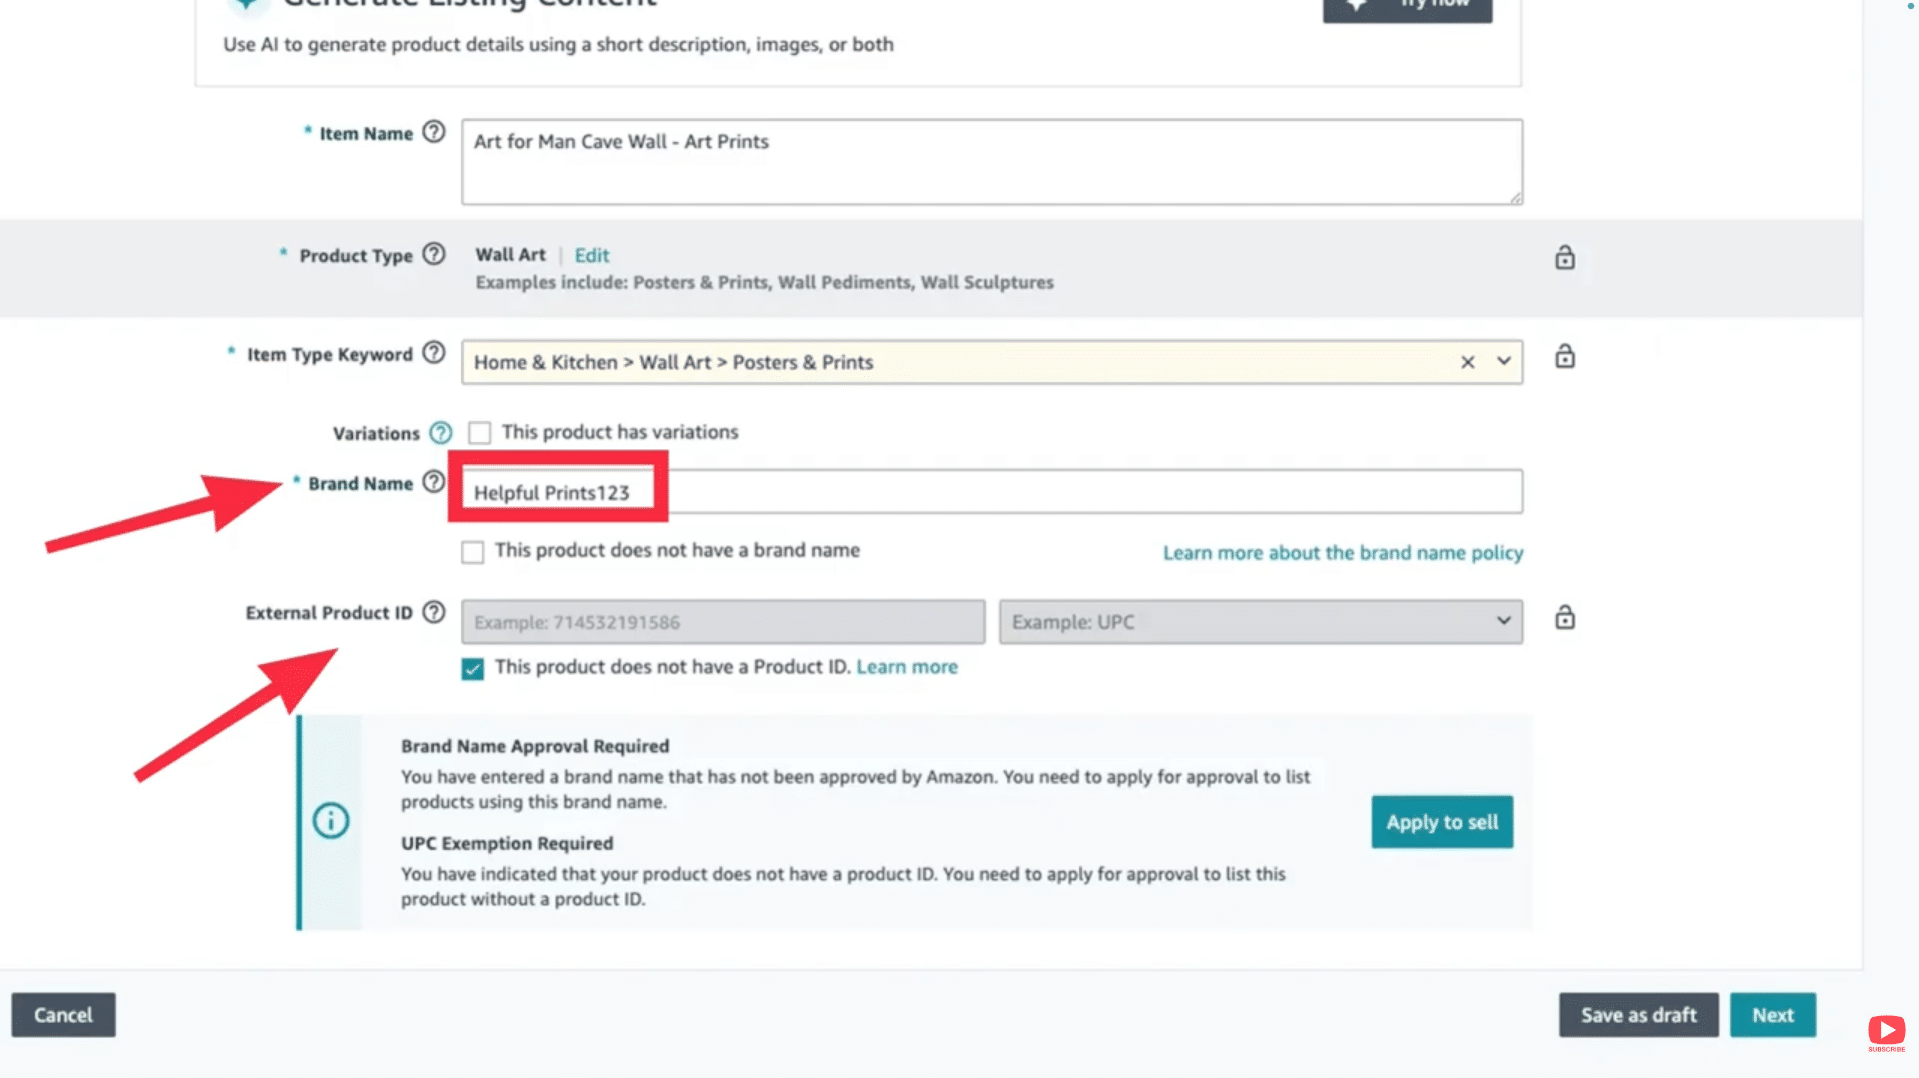The height and width of the screenshot is (1078, 1919).
Task: Click the External Product ID lock icon
Action: pyautogui.click(x=1565, y=618)
